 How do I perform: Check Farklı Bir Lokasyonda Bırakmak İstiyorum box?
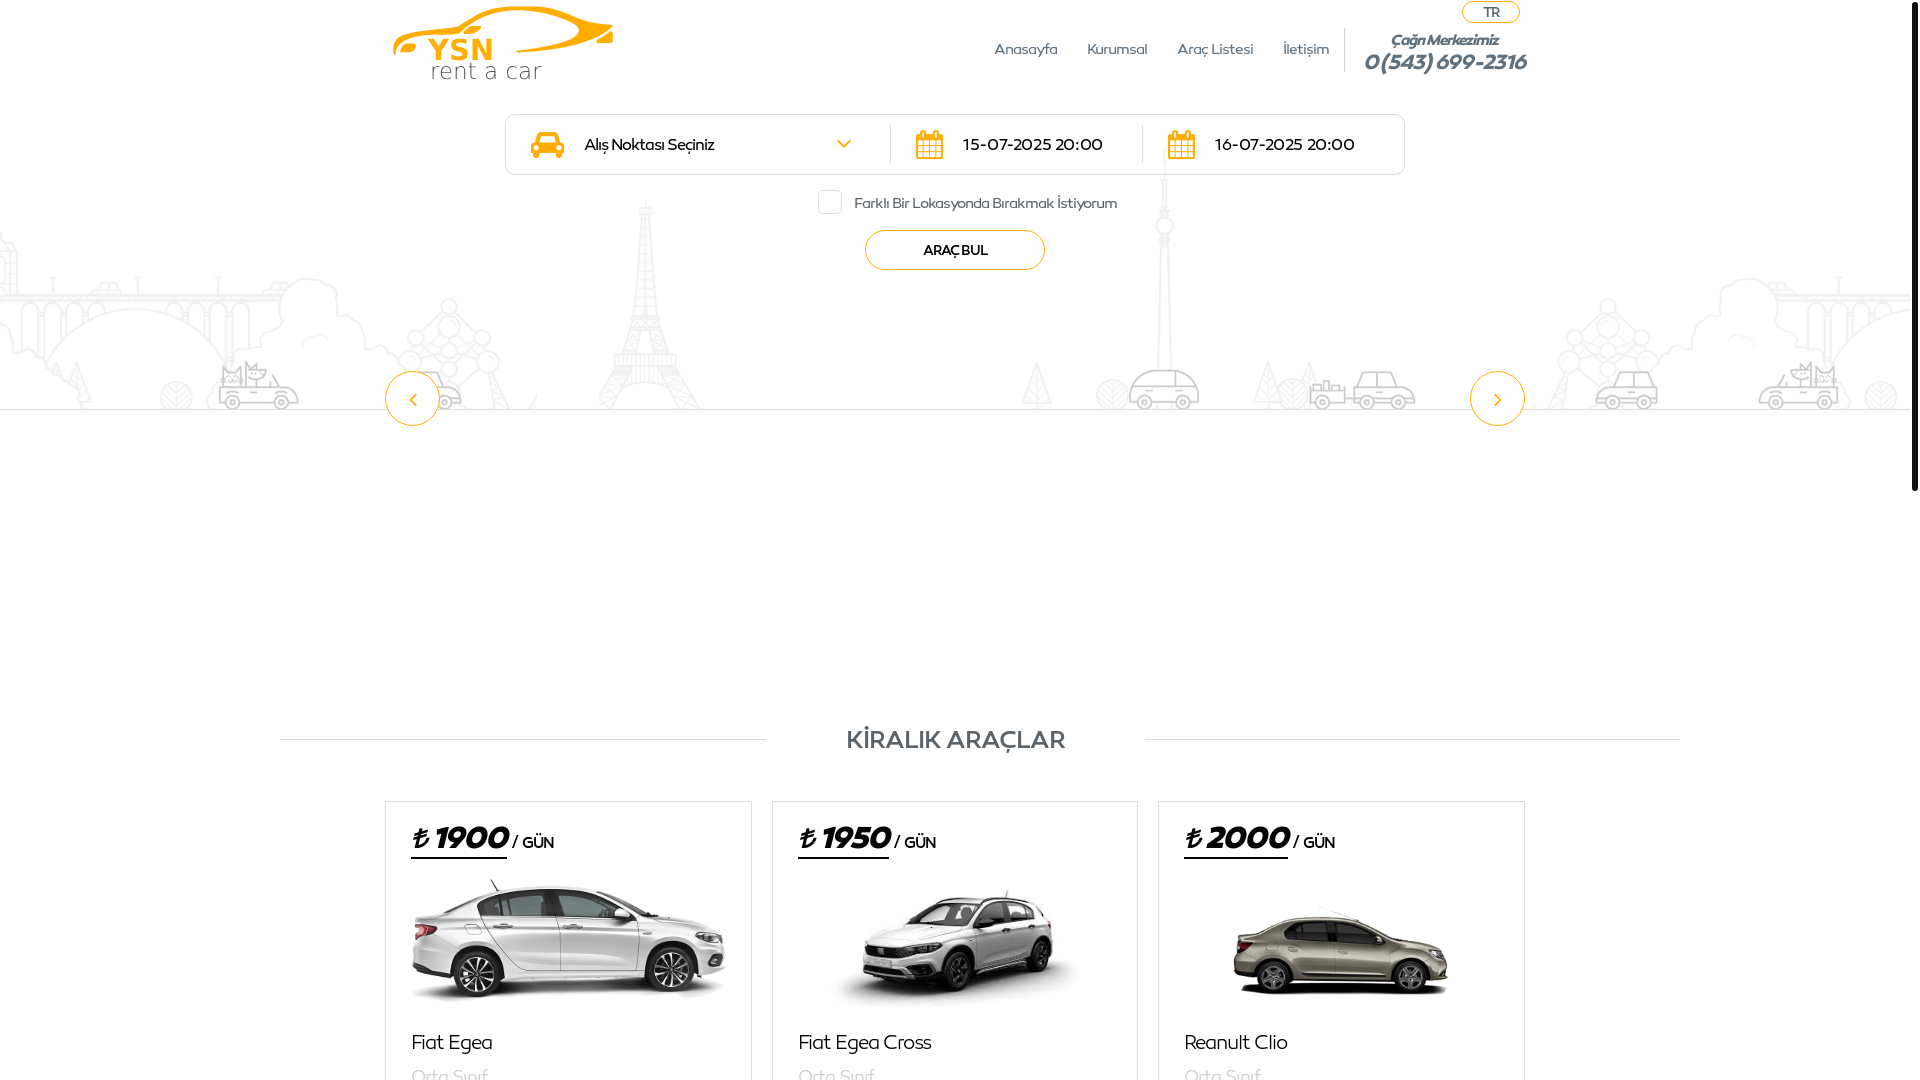[x=830, y=202]
